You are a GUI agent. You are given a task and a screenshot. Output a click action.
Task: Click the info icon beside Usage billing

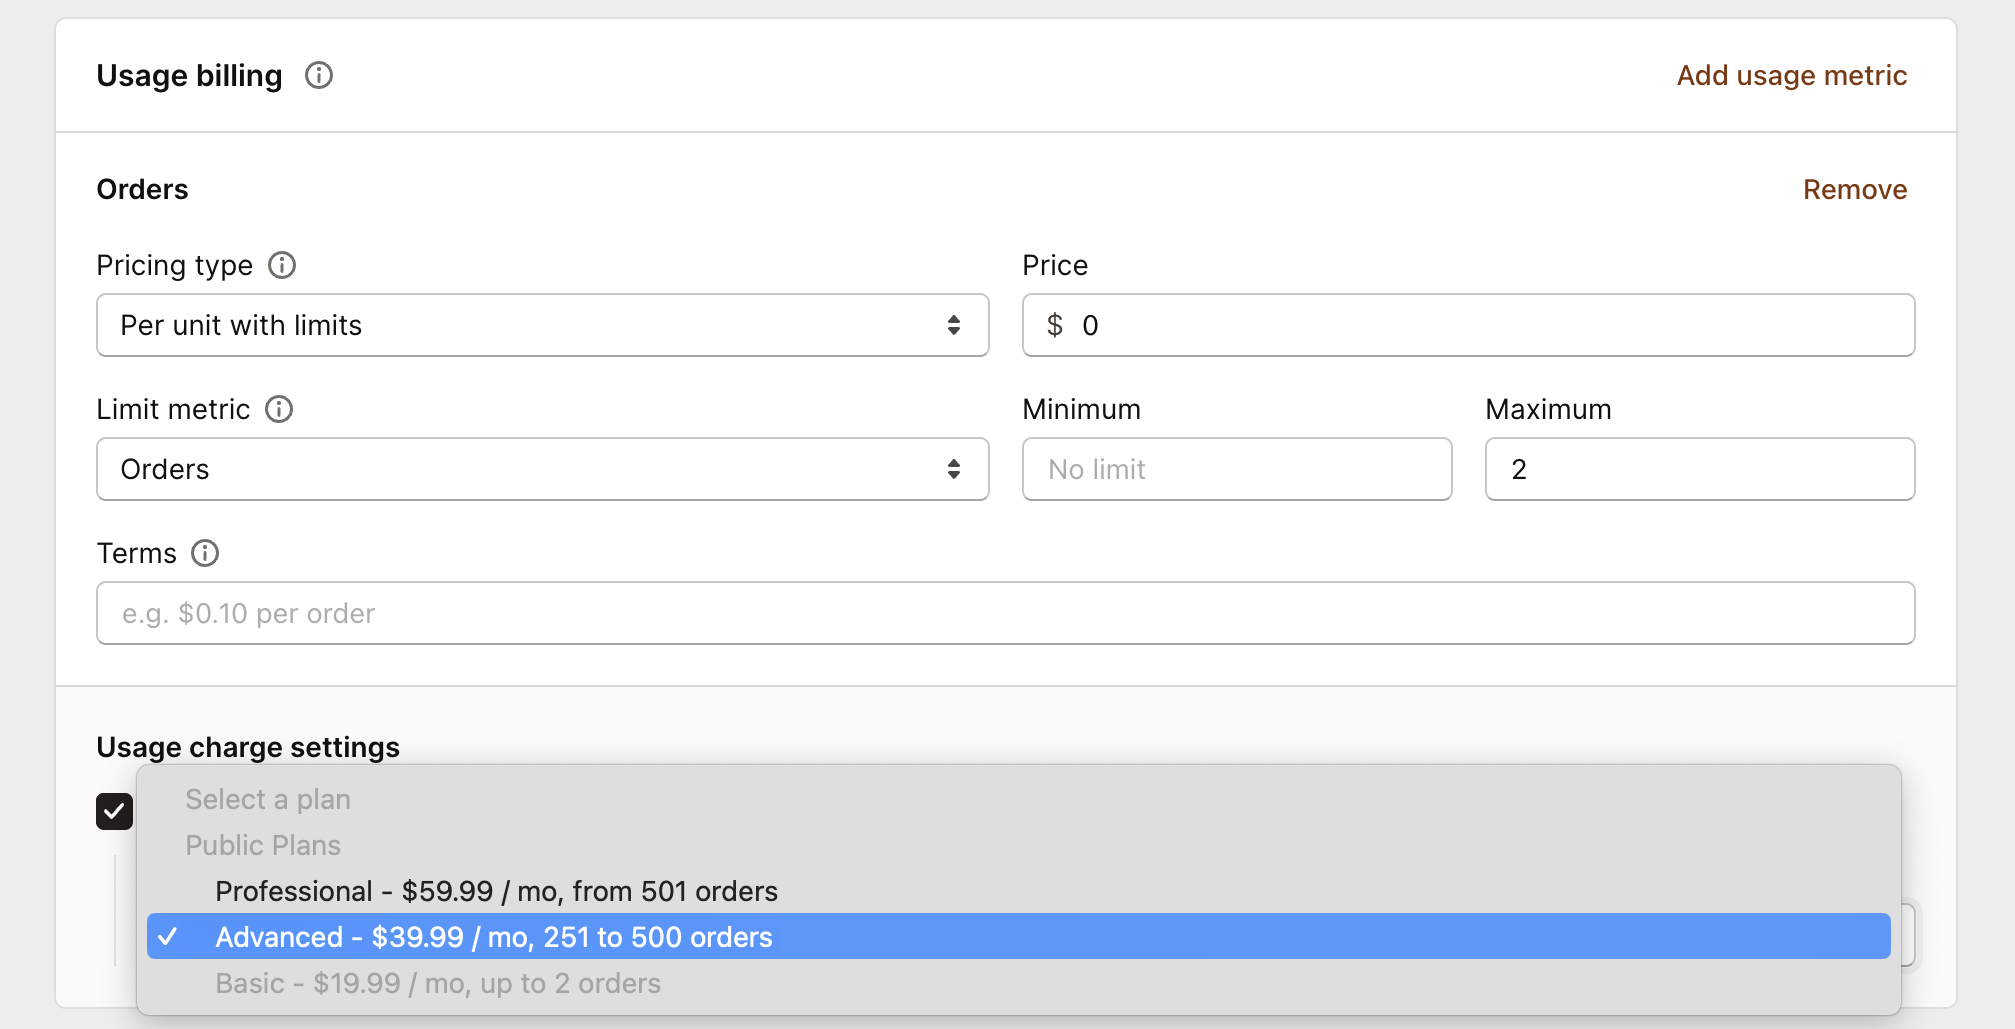coord(319,75)
